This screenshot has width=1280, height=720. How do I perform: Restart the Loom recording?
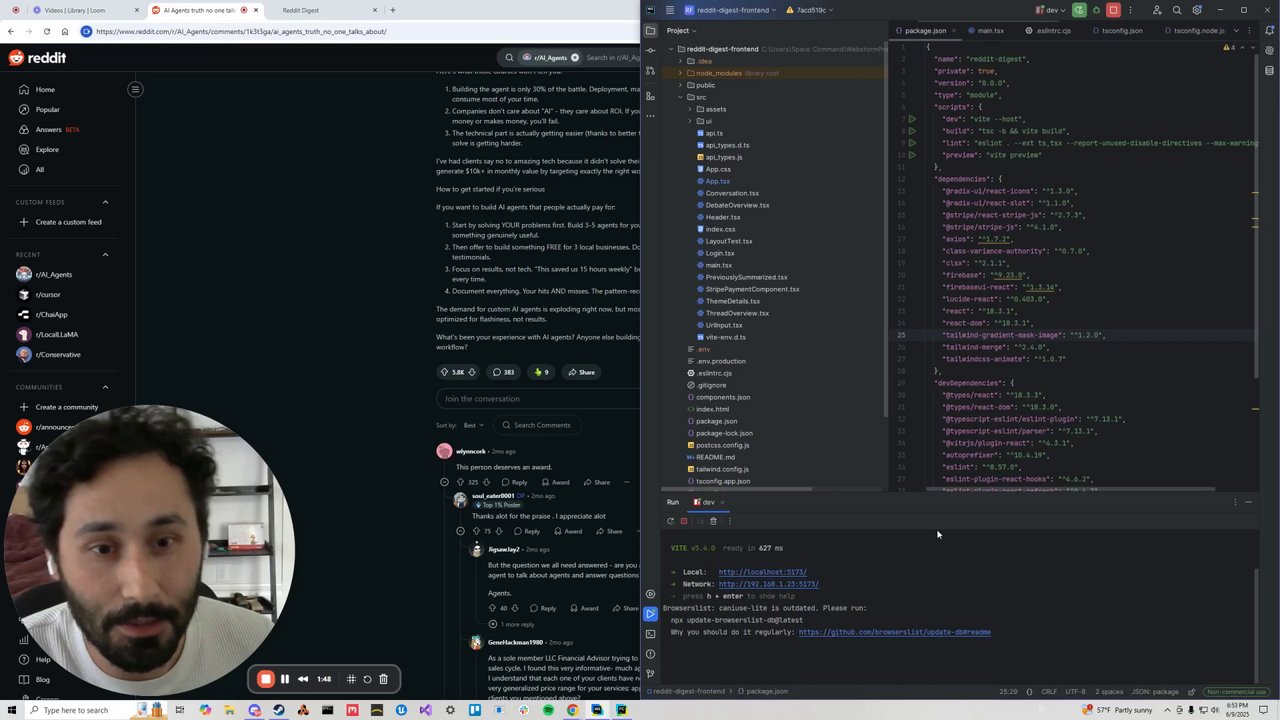click(x=367, y=679)
